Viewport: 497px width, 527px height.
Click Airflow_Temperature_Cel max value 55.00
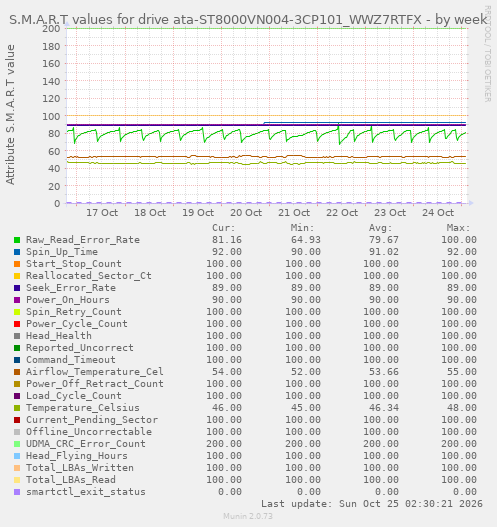point(462,372)
